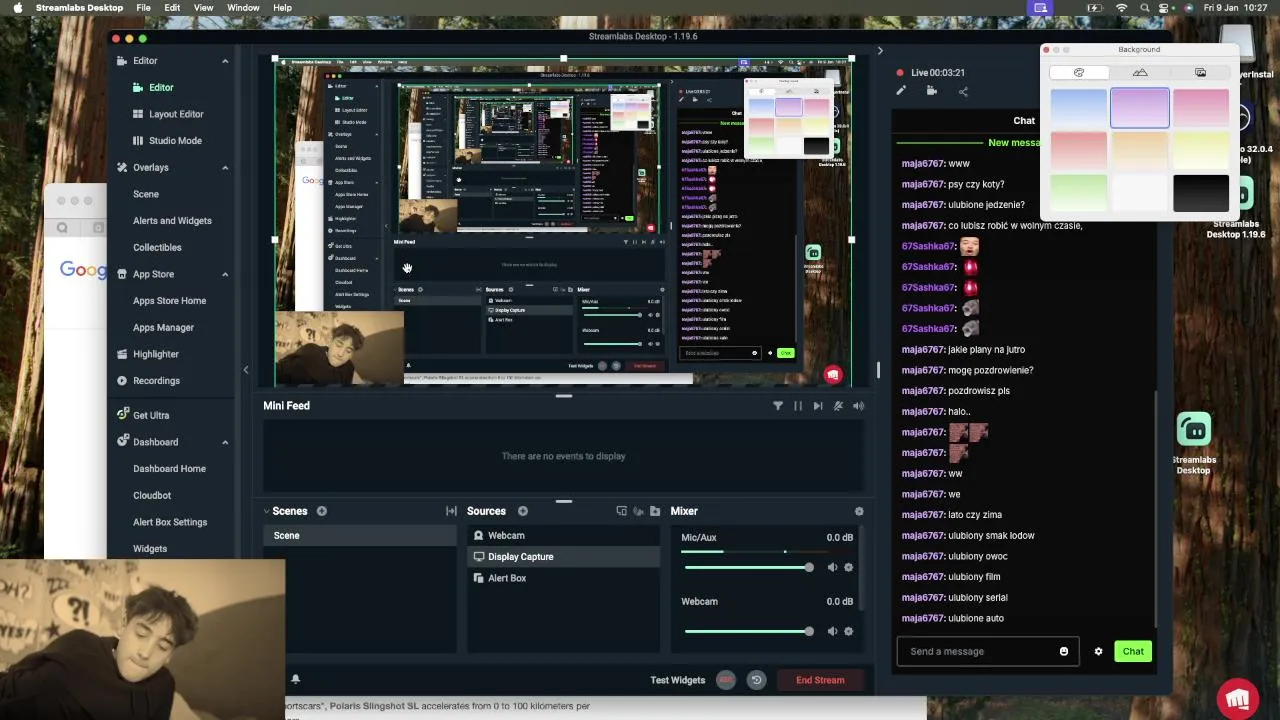
Task: Select Display Capture source
Action: coord(563,557)
